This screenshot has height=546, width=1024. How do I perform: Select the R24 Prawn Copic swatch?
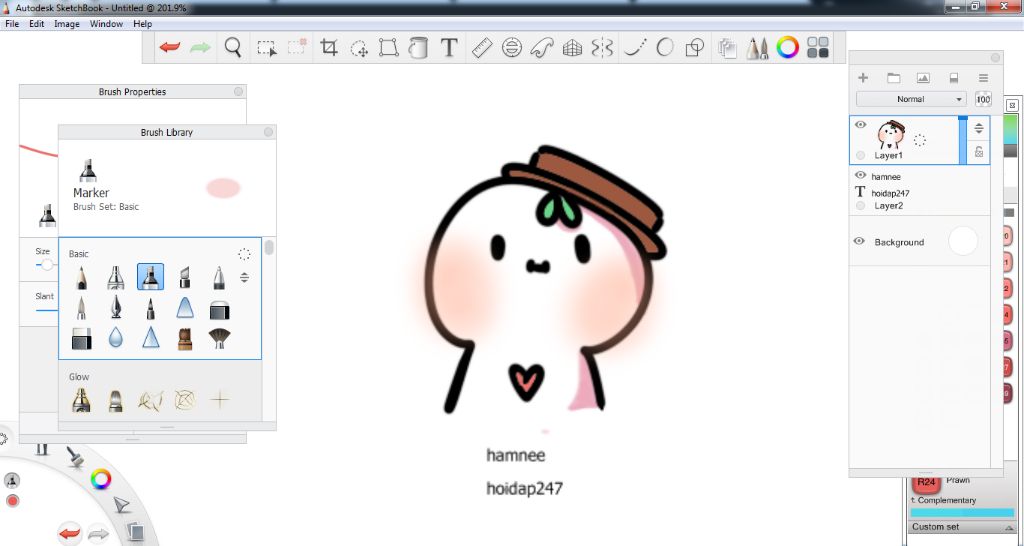(926, 483)
